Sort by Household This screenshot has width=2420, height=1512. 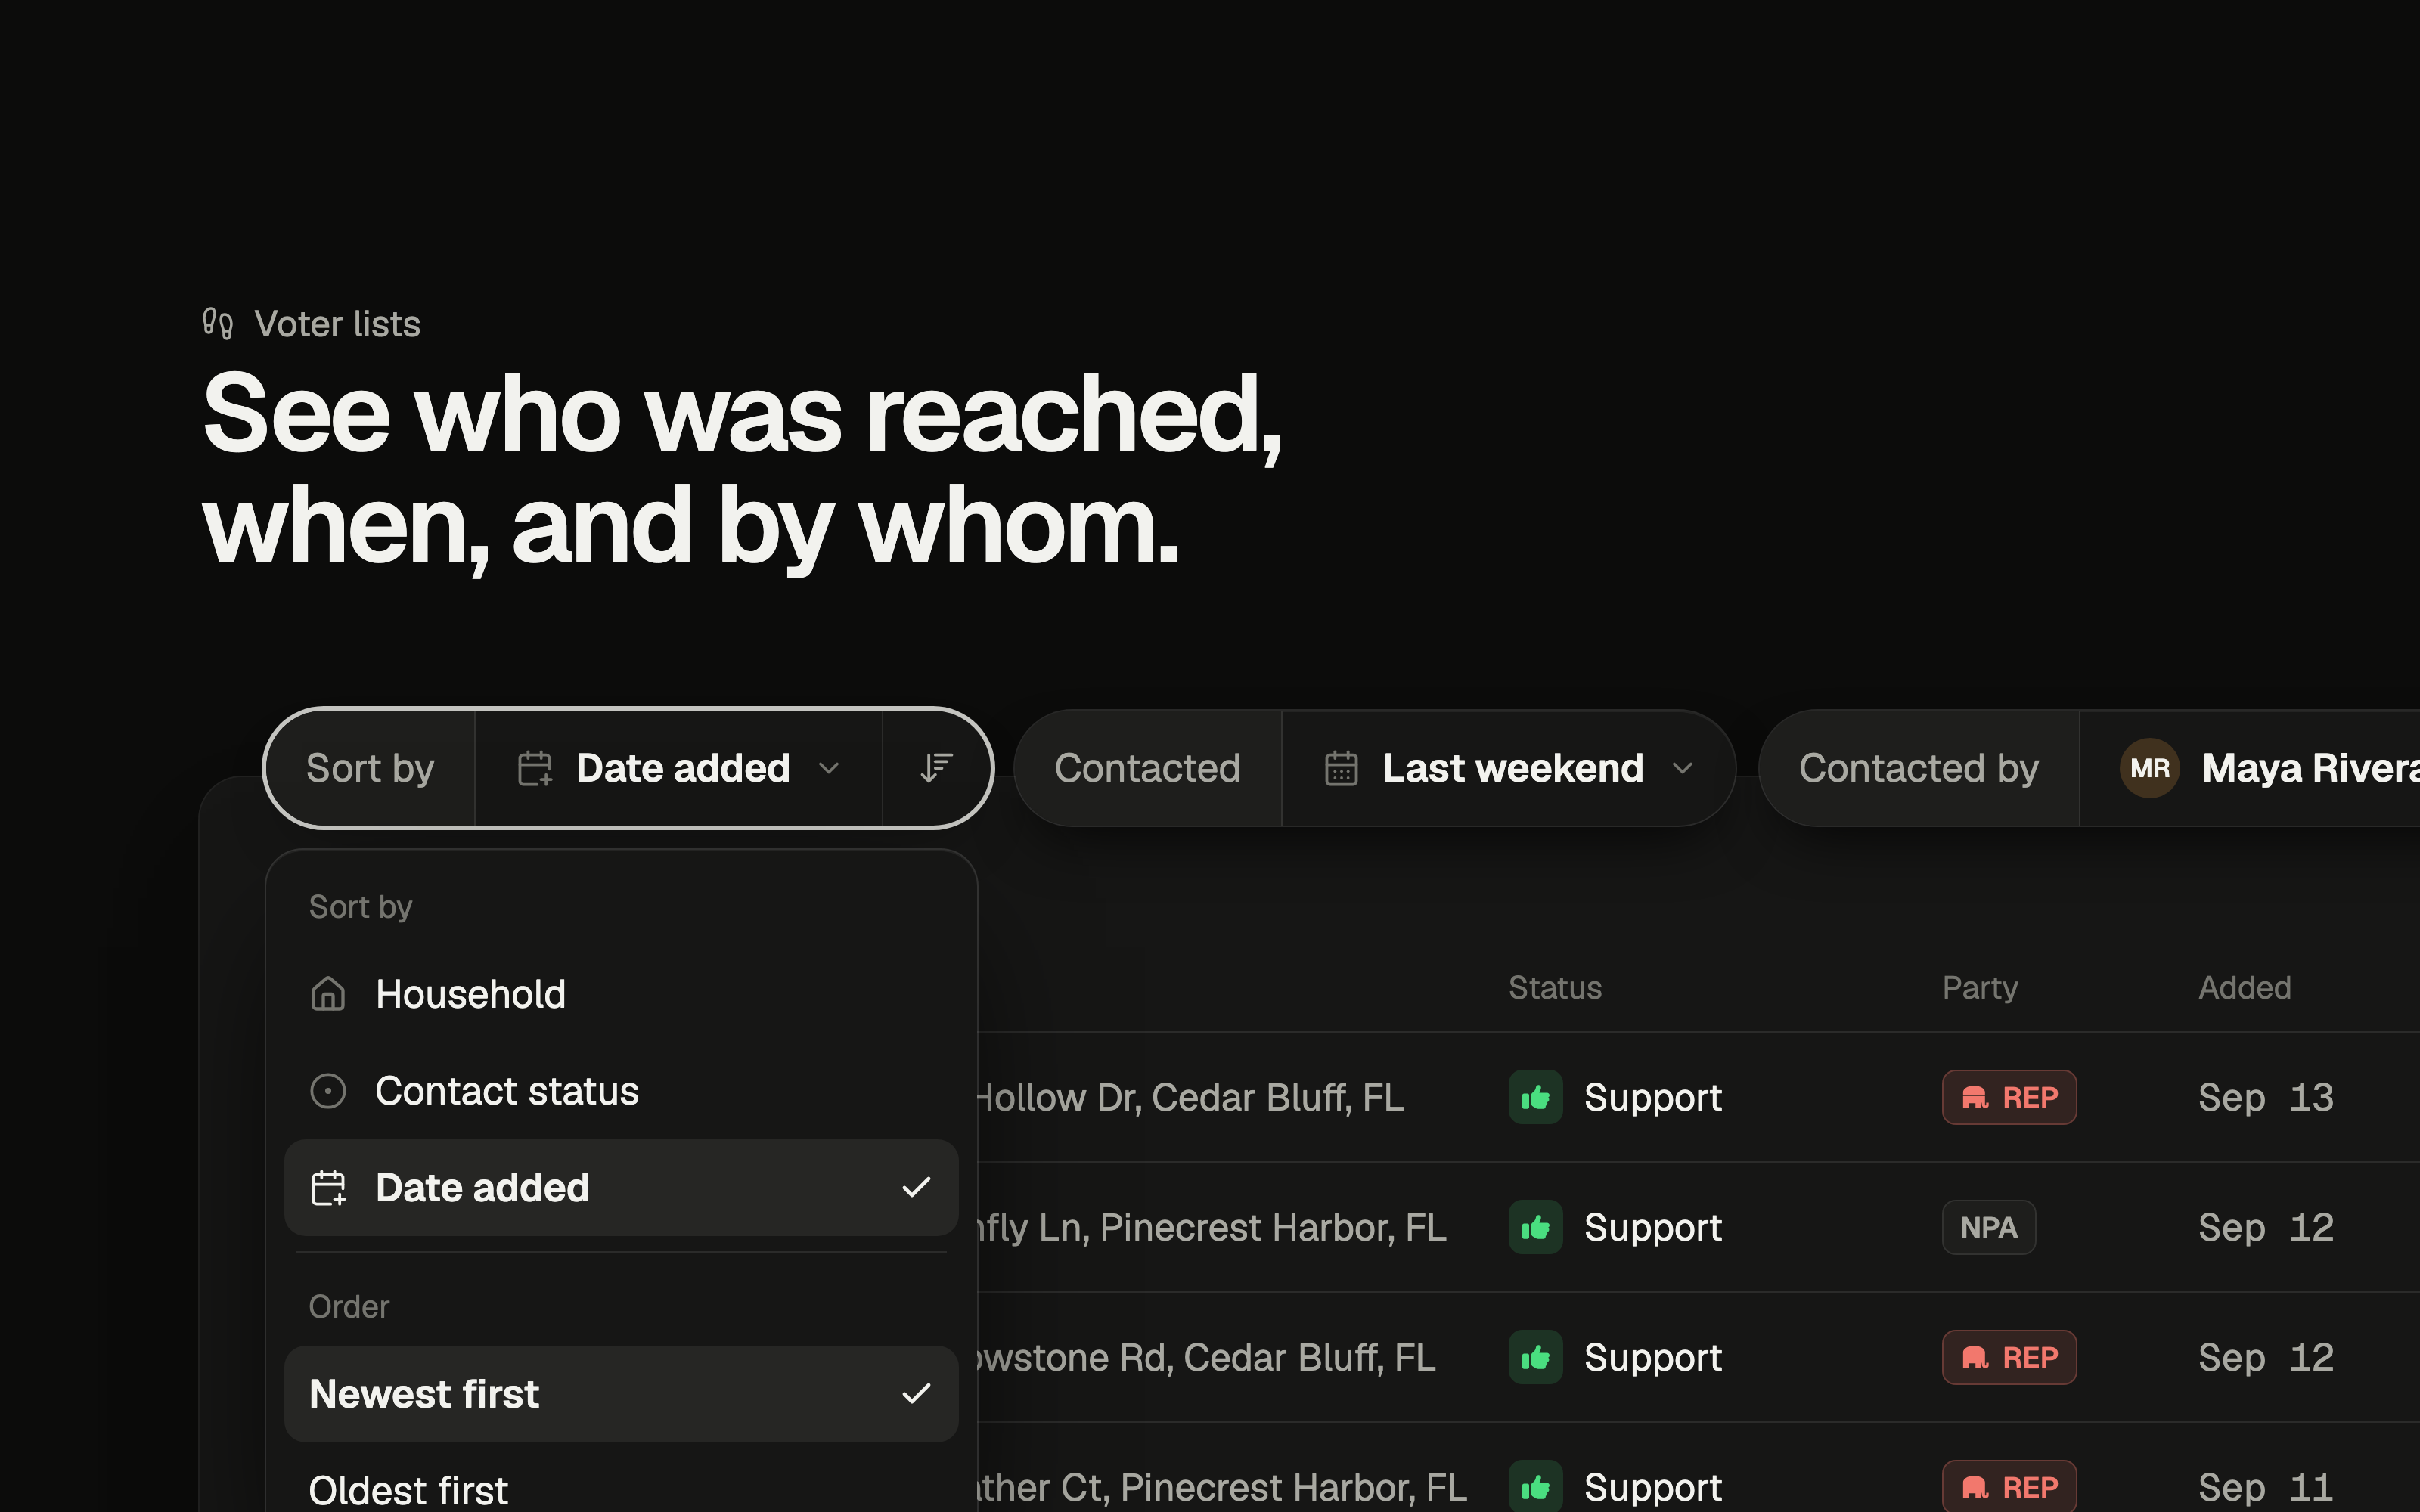click(x=621, y=994)
